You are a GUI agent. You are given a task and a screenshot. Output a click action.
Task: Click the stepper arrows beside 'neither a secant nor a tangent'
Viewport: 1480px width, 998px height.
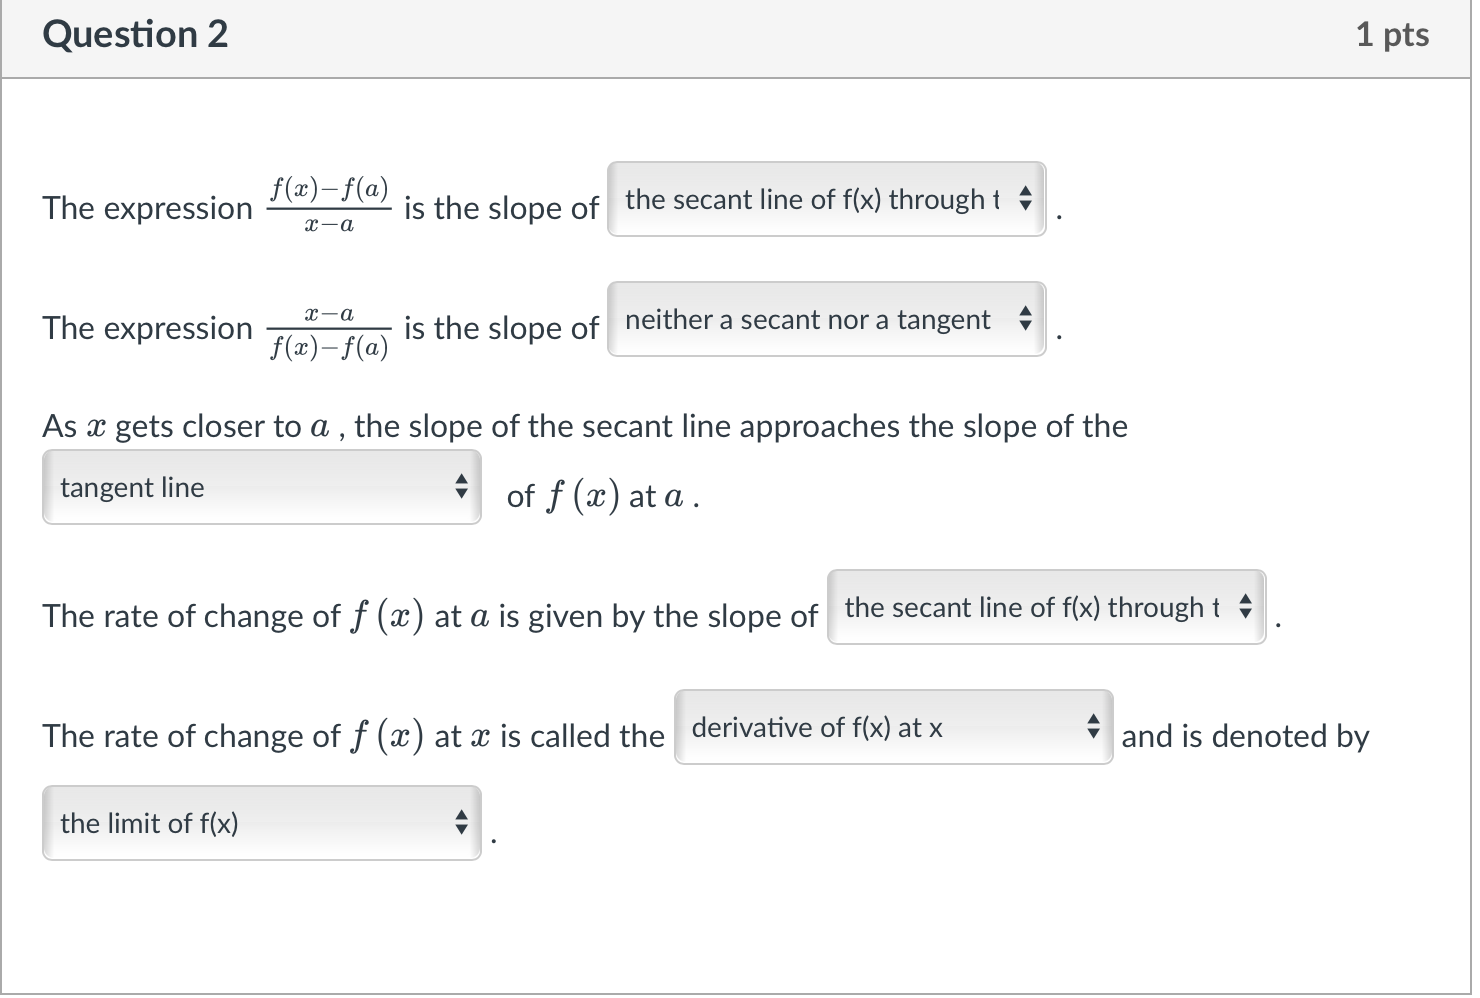[x=1024, y=319]
